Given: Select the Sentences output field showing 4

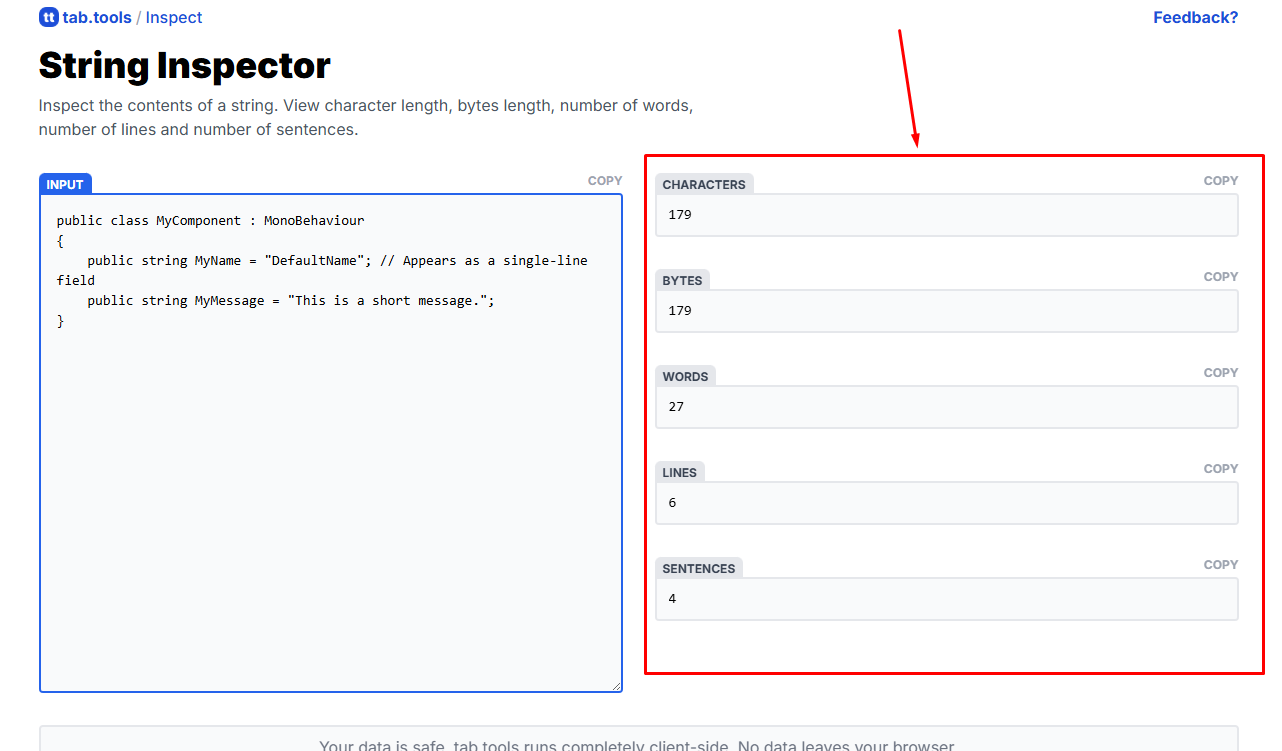Looking at the screenshot, I should coord(946,599).
